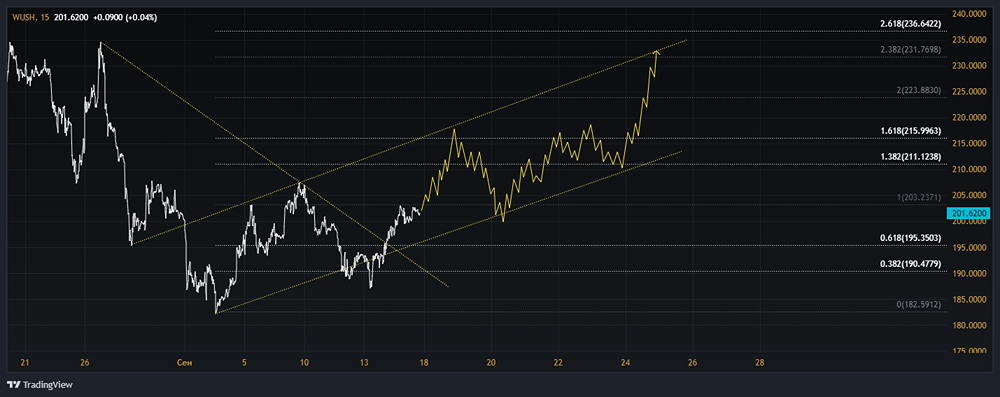Screen dimensions: 1000x397
Task: Click the time axis label 10
Action: (304, 363)
